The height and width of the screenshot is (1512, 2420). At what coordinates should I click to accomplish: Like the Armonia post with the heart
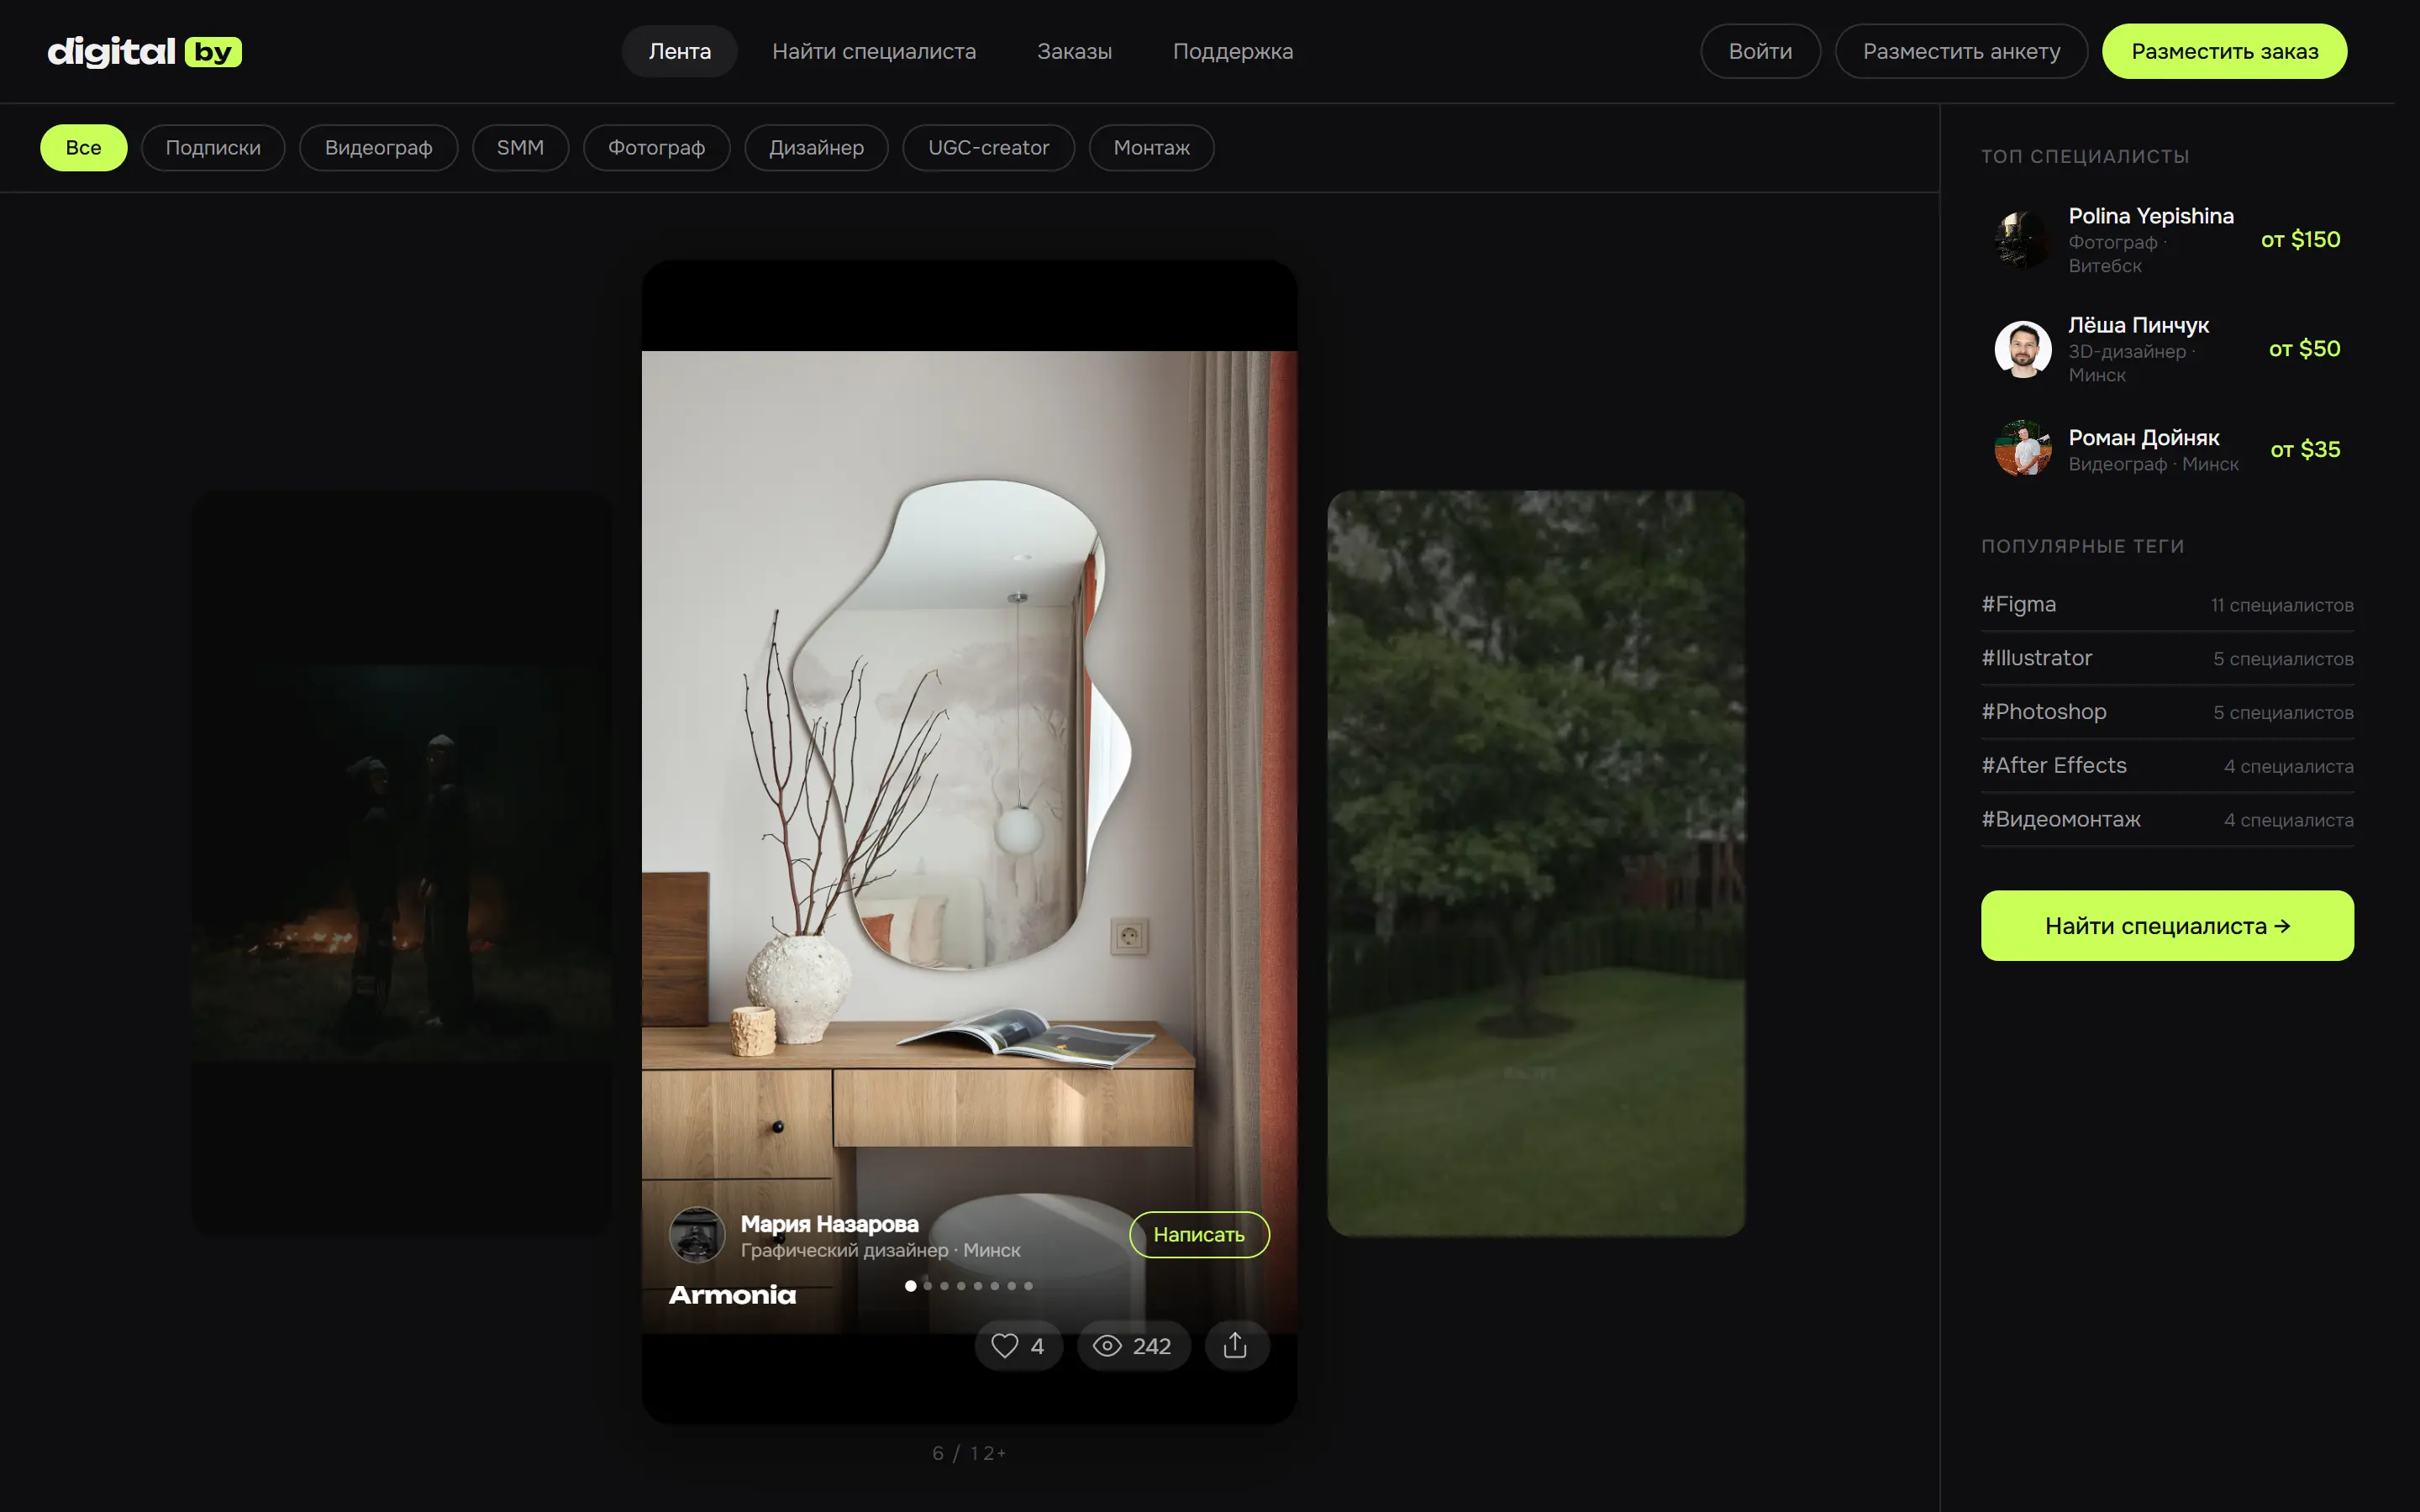click(x=1018, y=1346)
